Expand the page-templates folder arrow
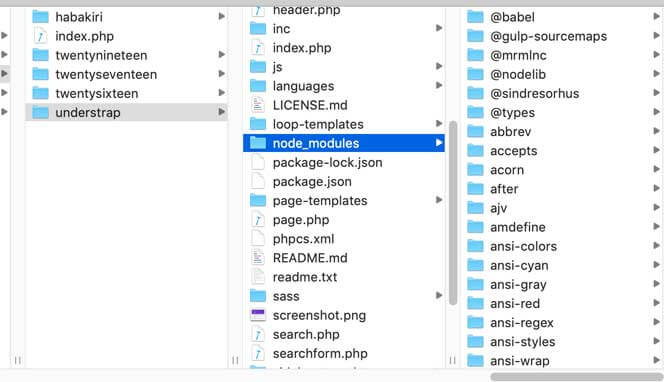The width and height of the screenshot is (664, 382). click(x=439, y=200)
